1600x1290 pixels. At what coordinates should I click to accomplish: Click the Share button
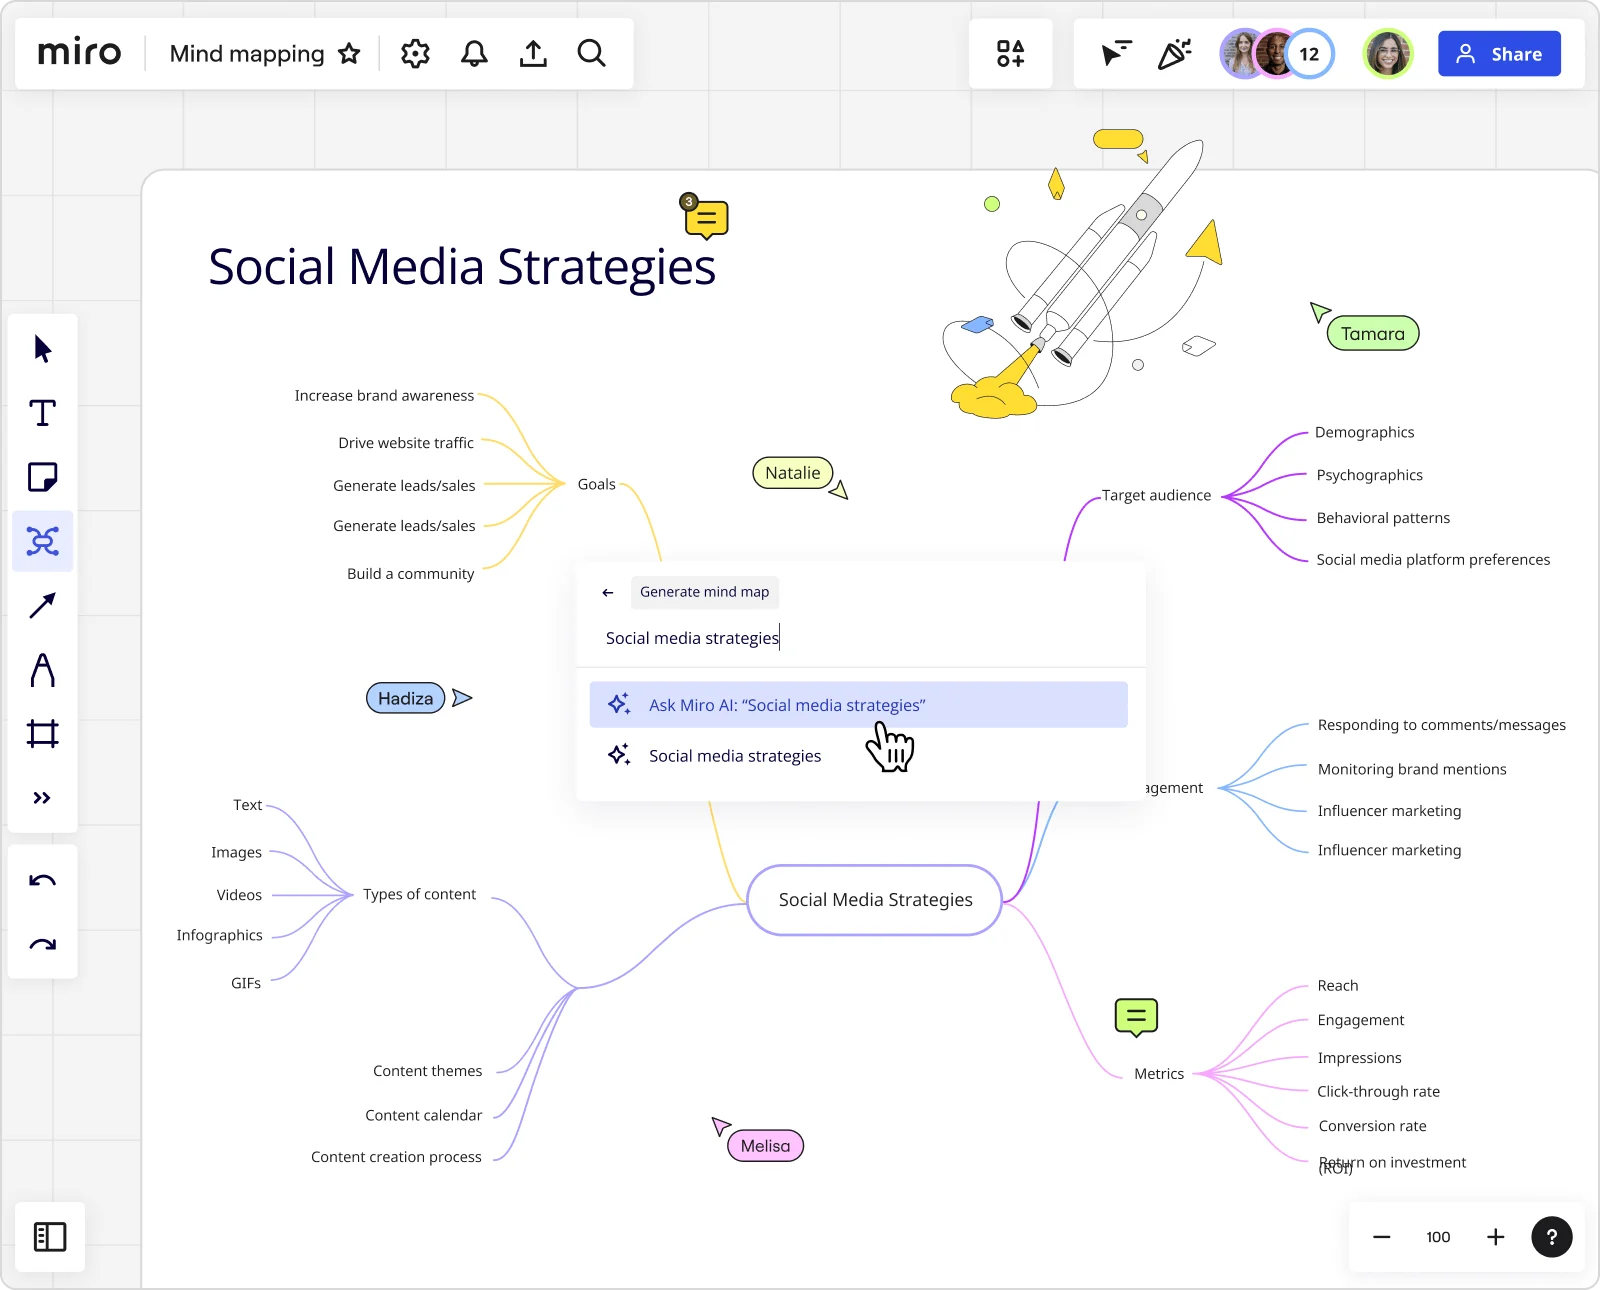click(1499, 54)
